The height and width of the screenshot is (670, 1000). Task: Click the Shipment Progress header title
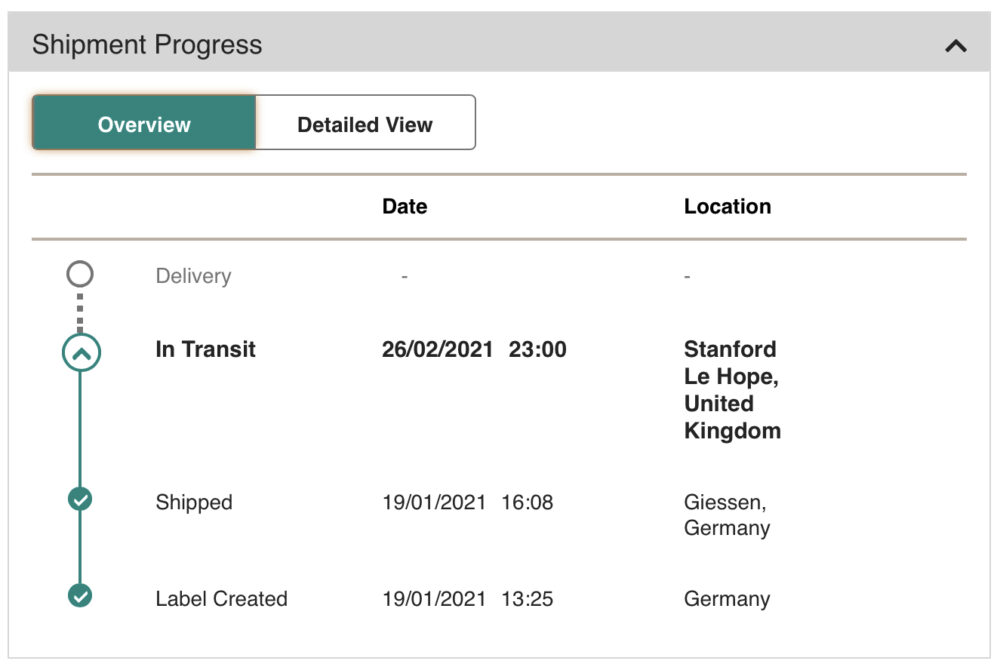[x=147, y=45]
